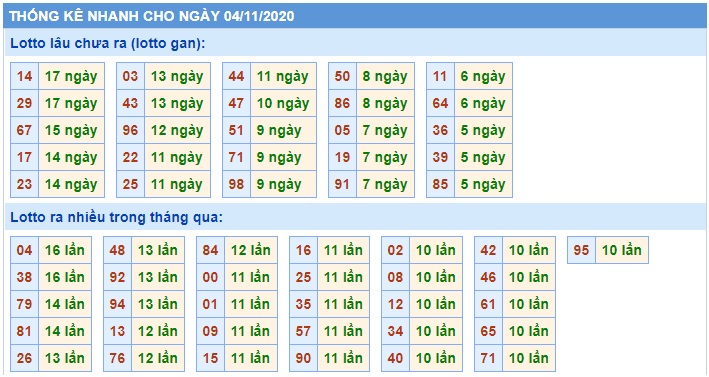Select lotto gan number cell 91
Screen dimensions: 709x377
[x=342, y=184]
